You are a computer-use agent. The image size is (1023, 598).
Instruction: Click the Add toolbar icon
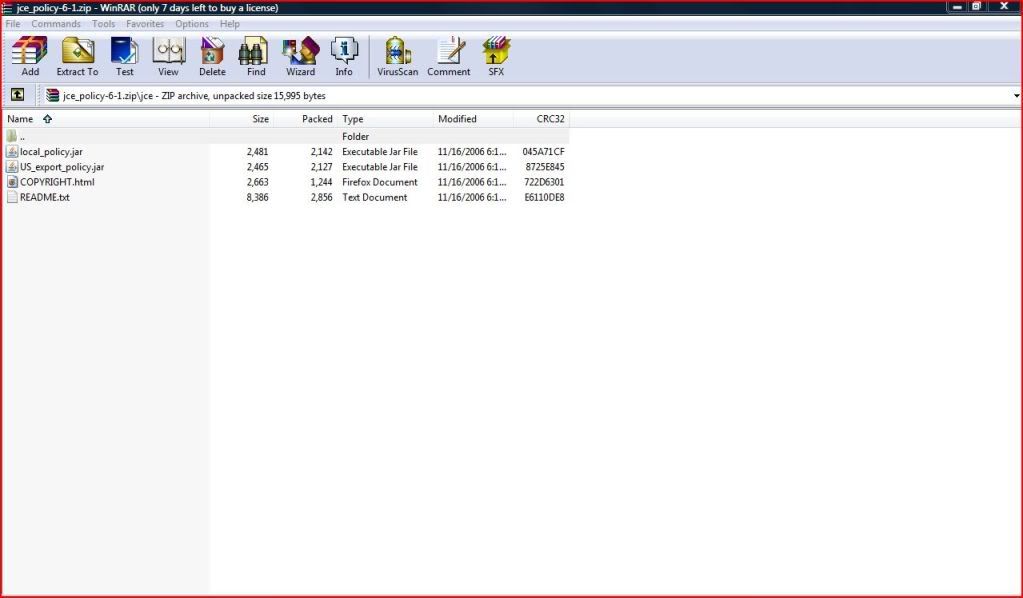30,56
